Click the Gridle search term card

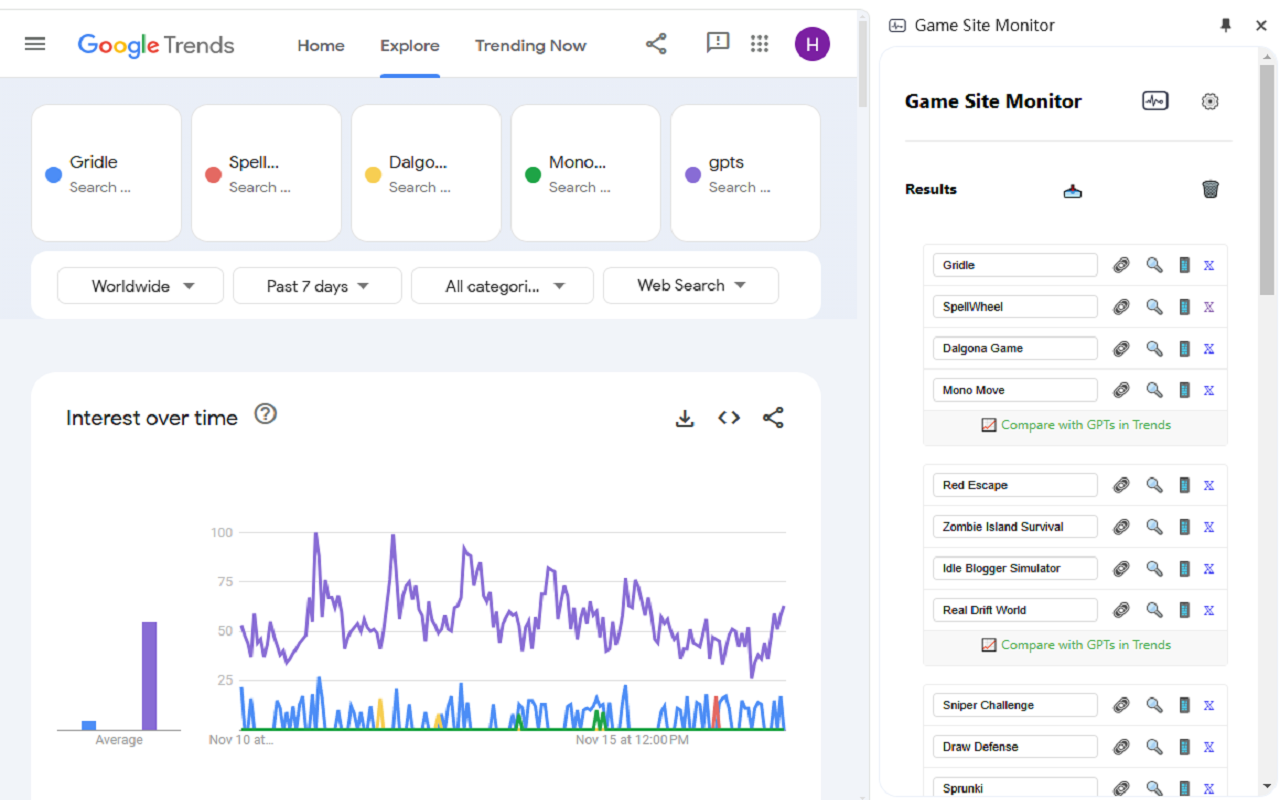click(x=106, y=173)
